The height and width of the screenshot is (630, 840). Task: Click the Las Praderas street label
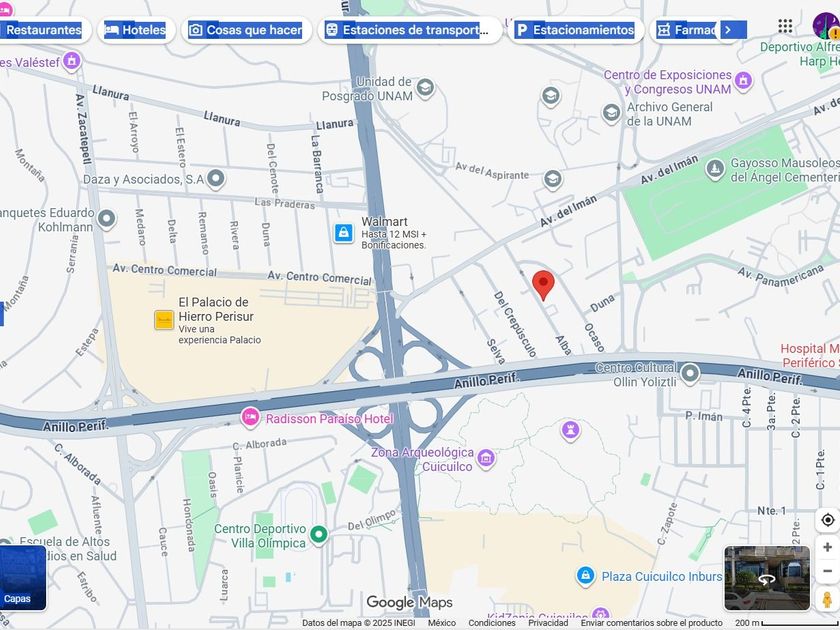point(284,203)
